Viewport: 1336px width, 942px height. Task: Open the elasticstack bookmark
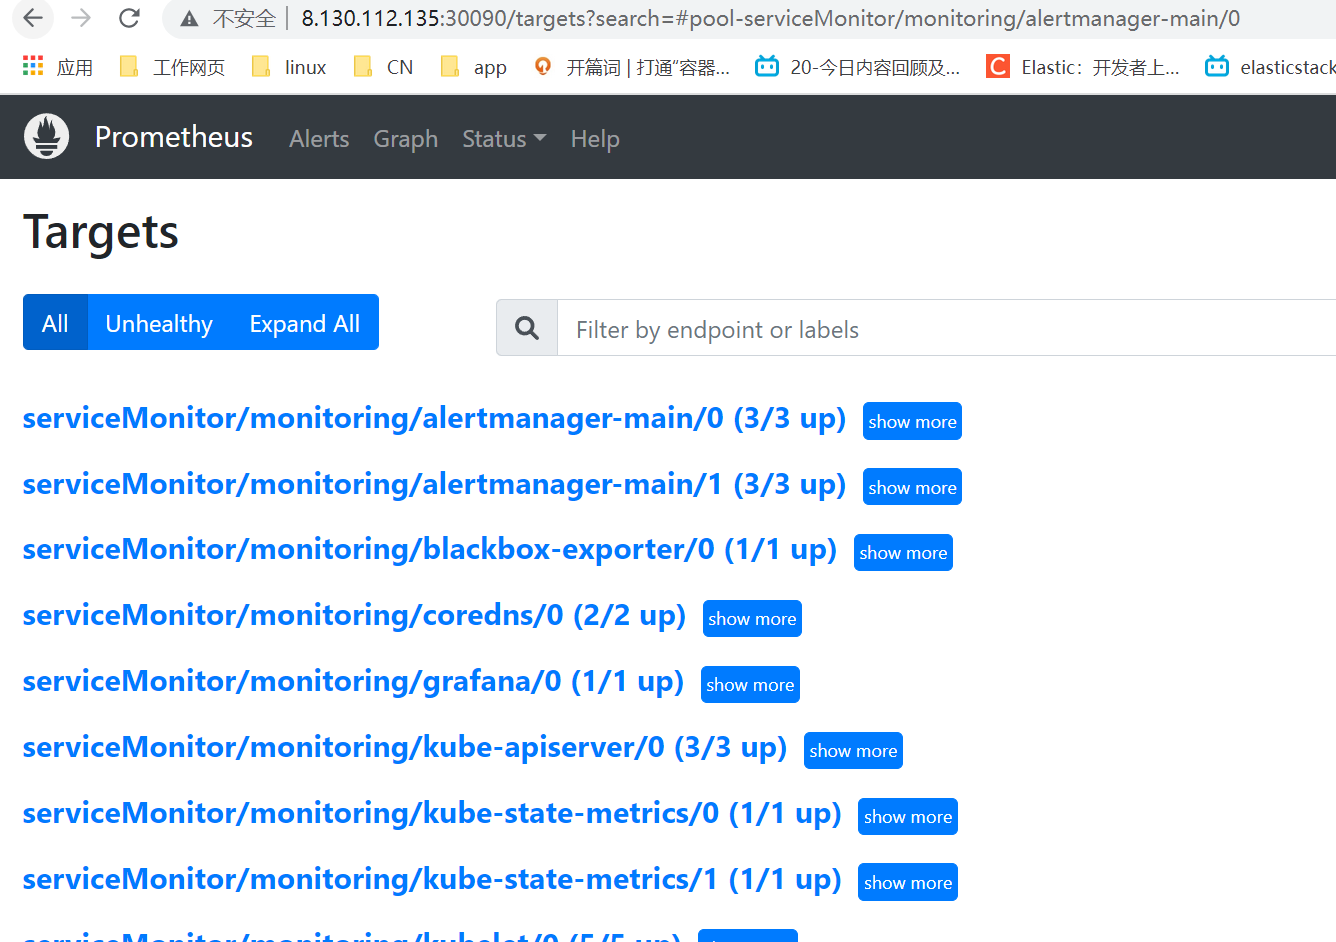click(1270, 67)
